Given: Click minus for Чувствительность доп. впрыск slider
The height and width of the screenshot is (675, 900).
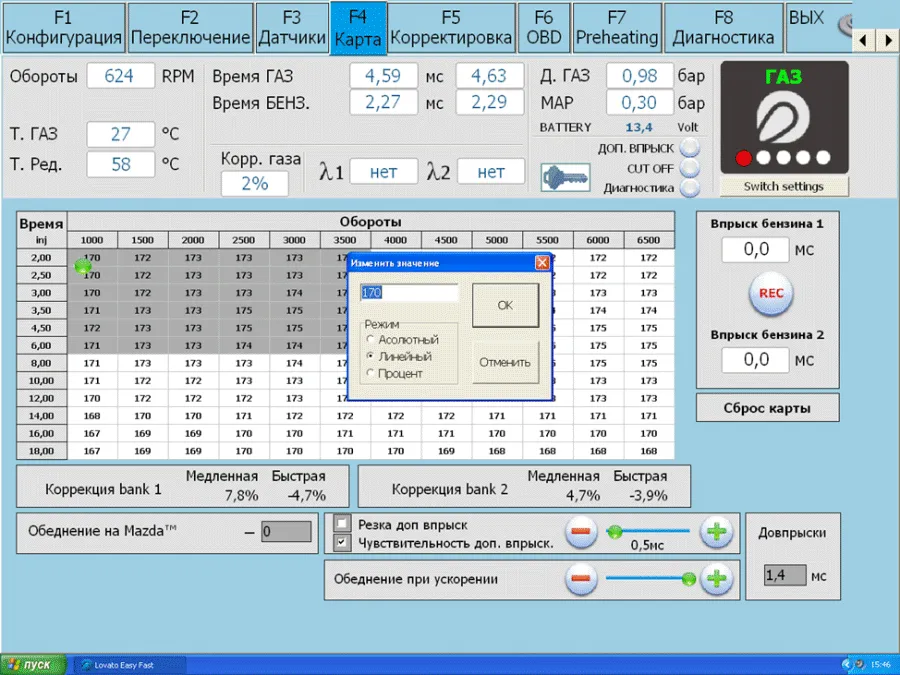Looking at the screenshot, I should [x=581, y=532].
